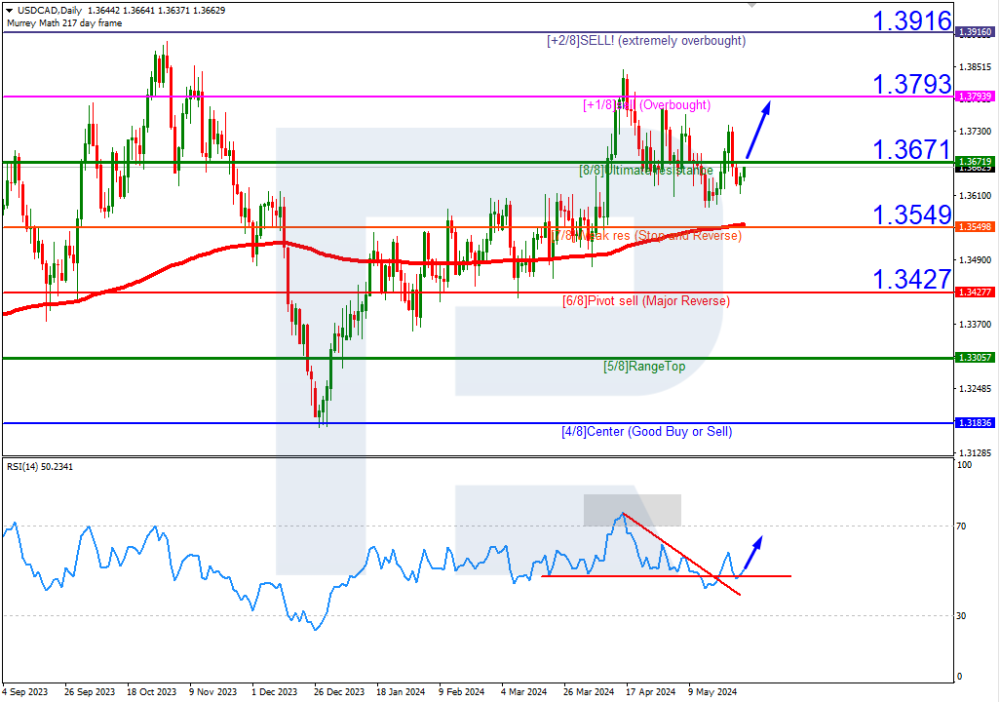The image size is (1000, 702).
Task: Select the gray rectangle in RSI panel
Action: coord(632,509)
